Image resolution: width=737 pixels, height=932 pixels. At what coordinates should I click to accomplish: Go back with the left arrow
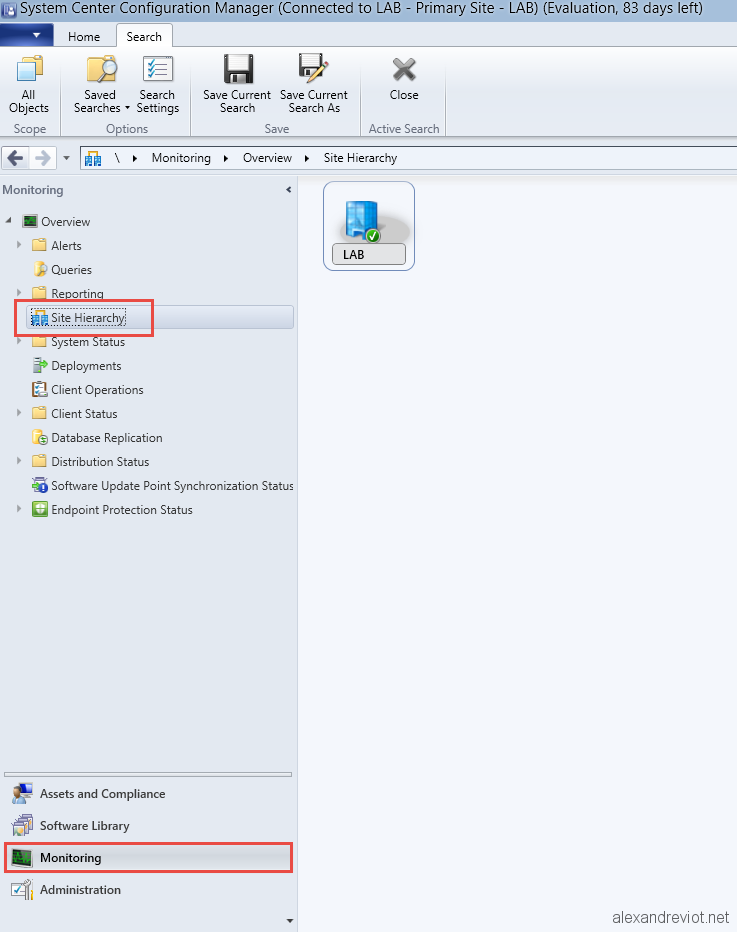click(x=16, y=158)
